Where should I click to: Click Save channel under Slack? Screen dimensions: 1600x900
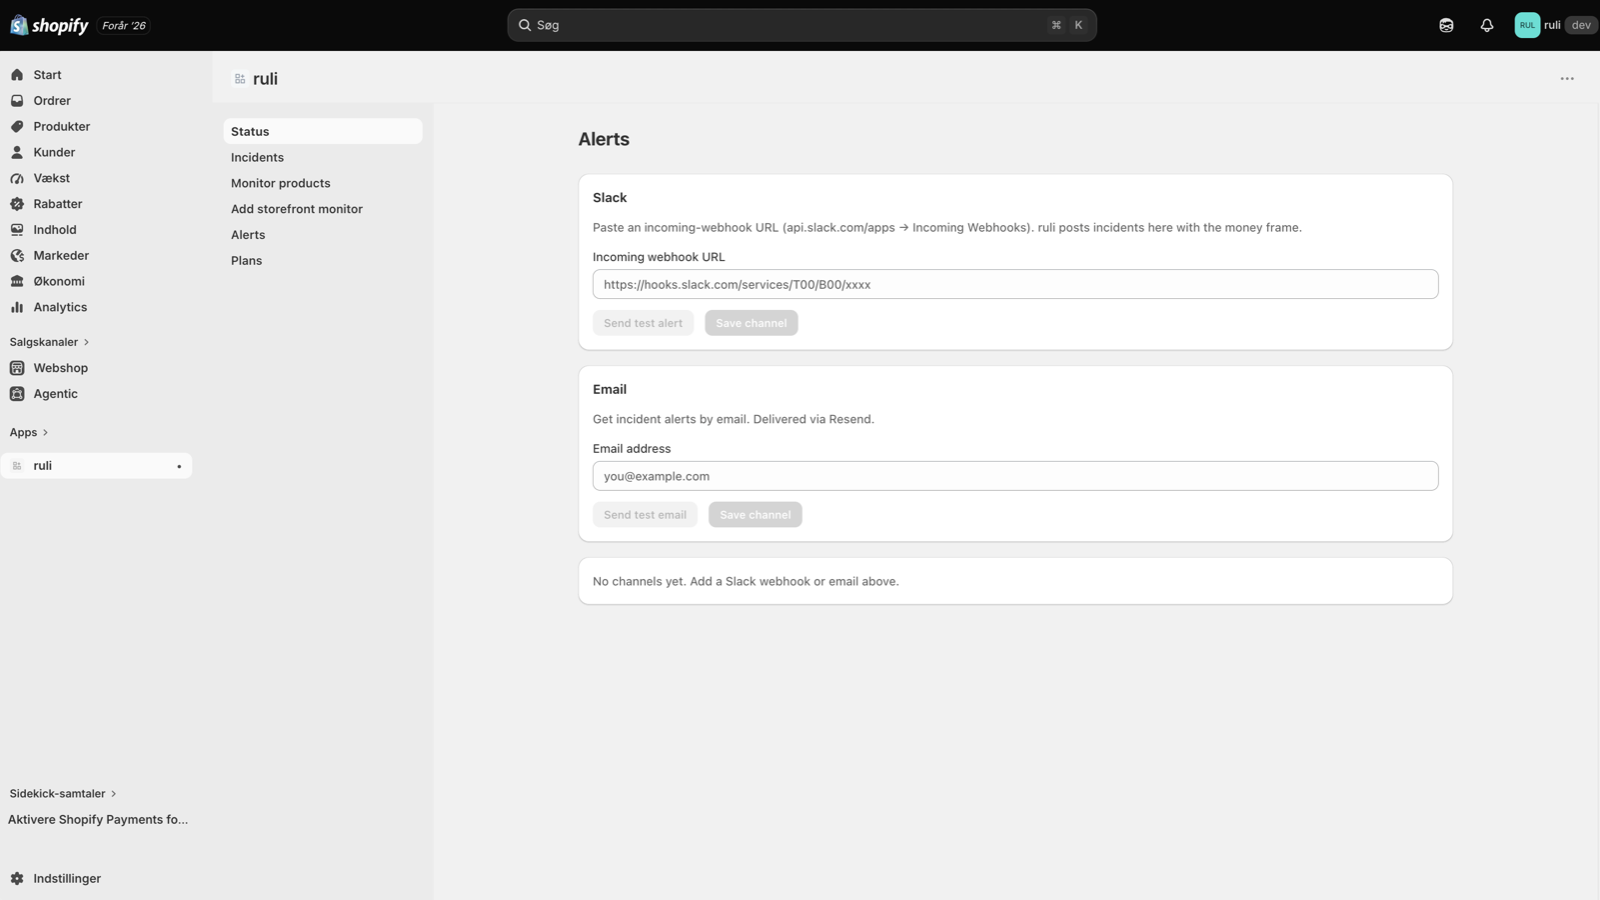(751, 323)
